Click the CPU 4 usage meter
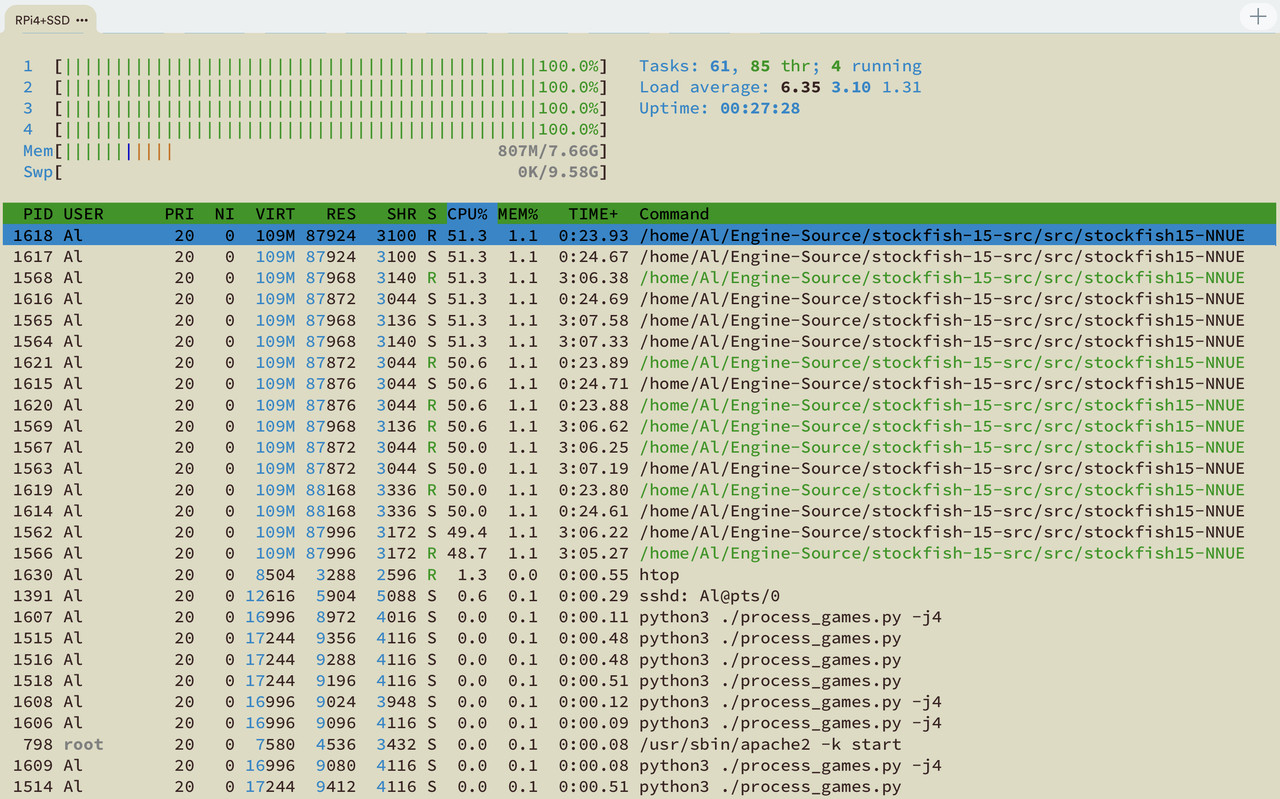The height and width of the screenshot is (799, 1280). pyautogui.click(x=315, y=129)
